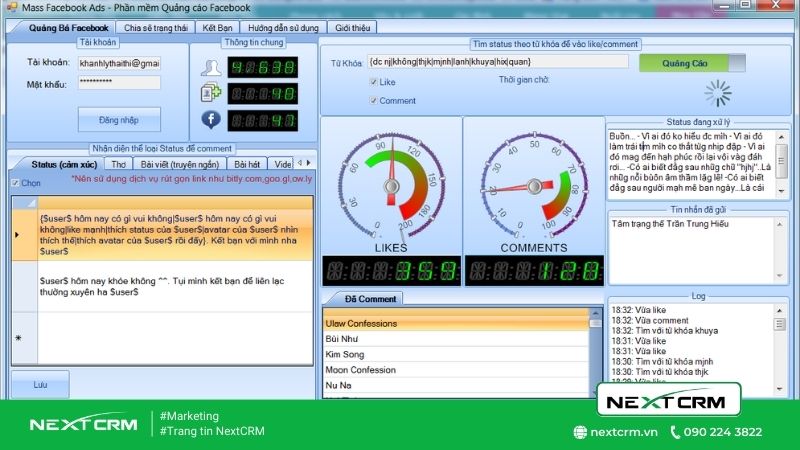
Task: Click the COMMENTS gauge dial
Action: tap(532, 183)
